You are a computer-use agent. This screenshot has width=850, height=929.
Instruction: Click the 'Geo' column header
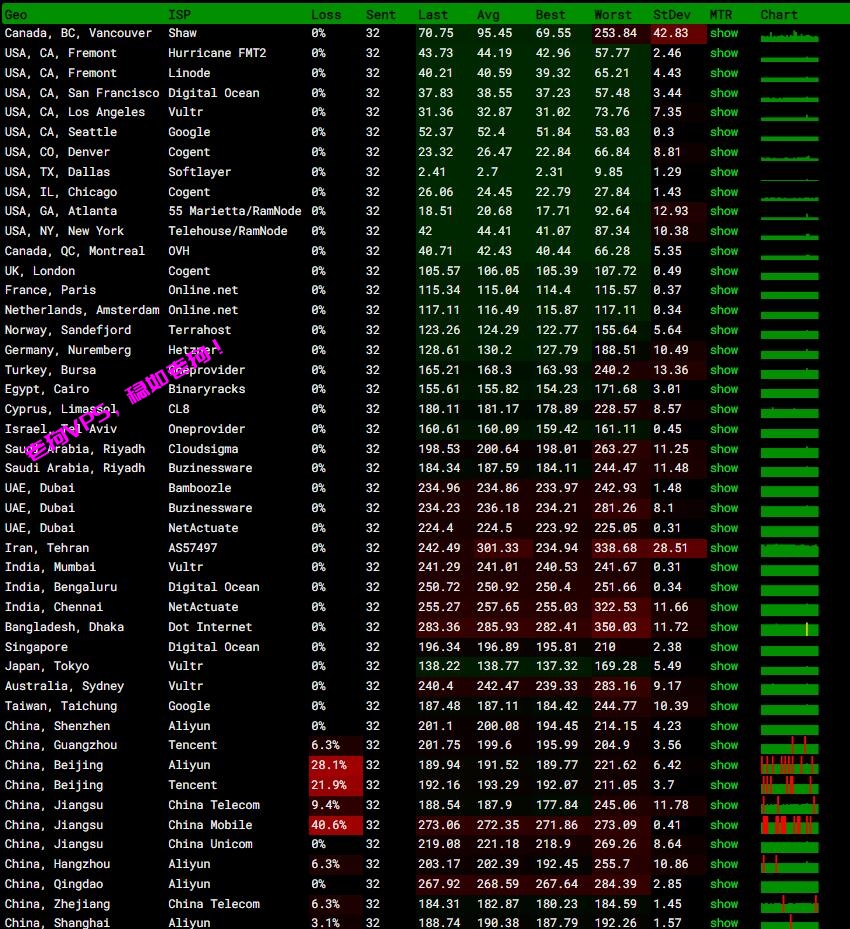tap(16, 15)
